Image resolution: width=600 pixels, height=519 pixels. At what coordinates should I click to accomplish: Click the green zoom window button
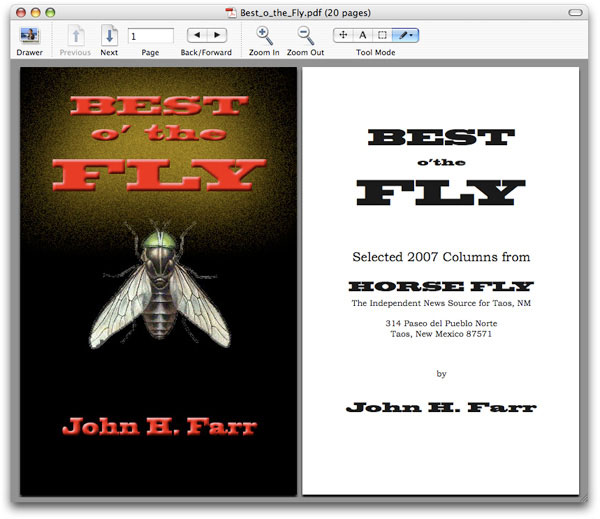click(x=52, y=10)
